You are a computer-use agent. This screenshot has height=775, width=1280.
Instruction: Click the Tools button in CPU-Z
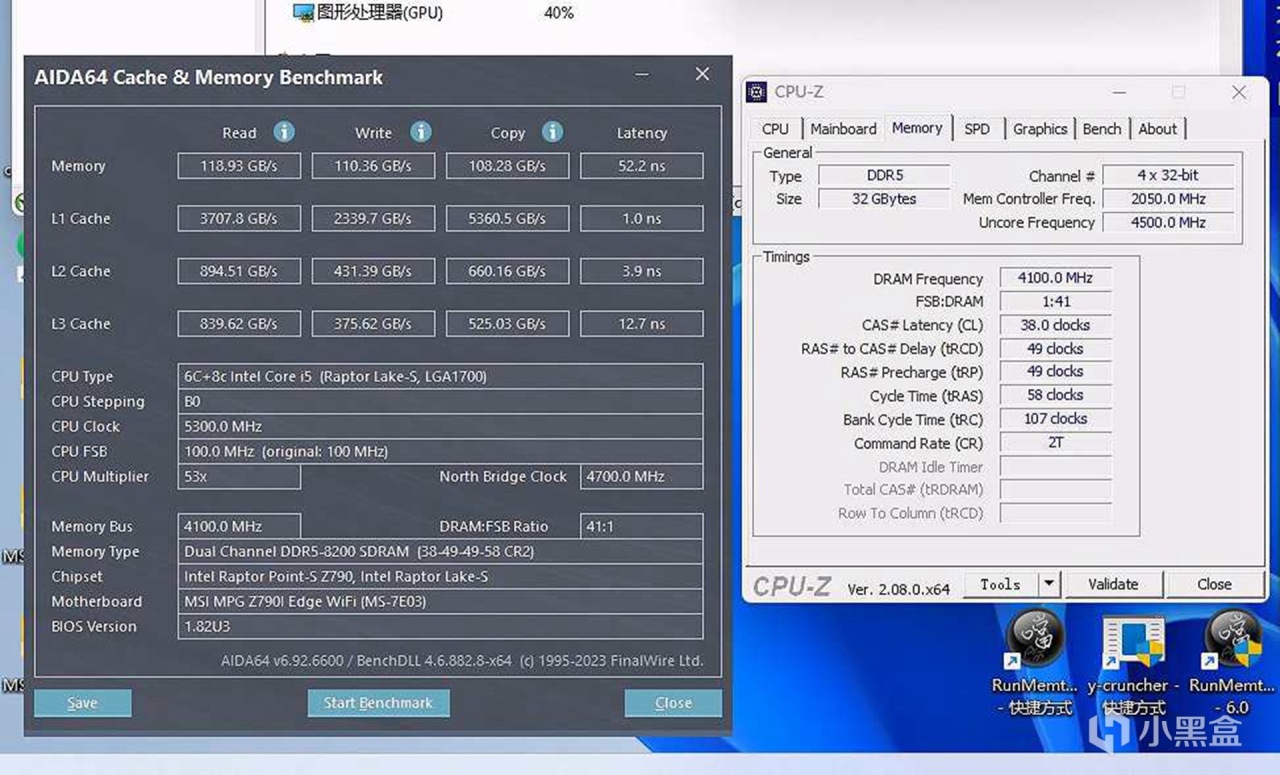point(1001,584)
